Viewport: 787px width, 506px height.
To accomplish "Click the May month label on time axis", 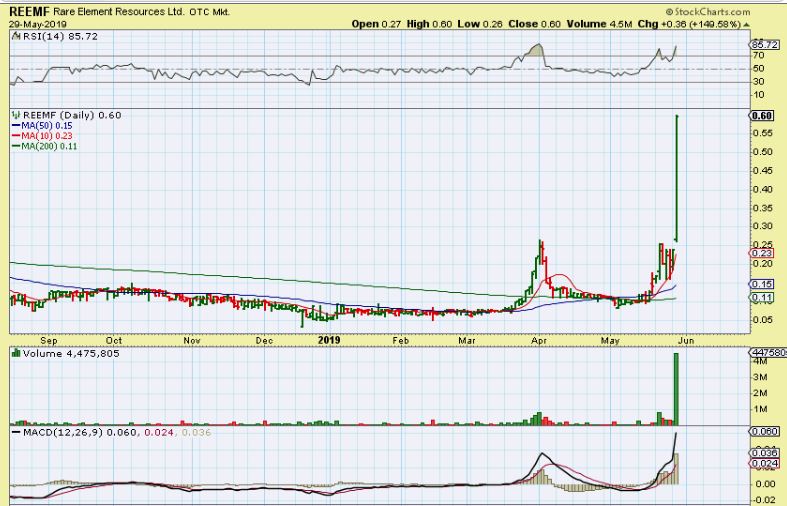I will pos(610,341).
